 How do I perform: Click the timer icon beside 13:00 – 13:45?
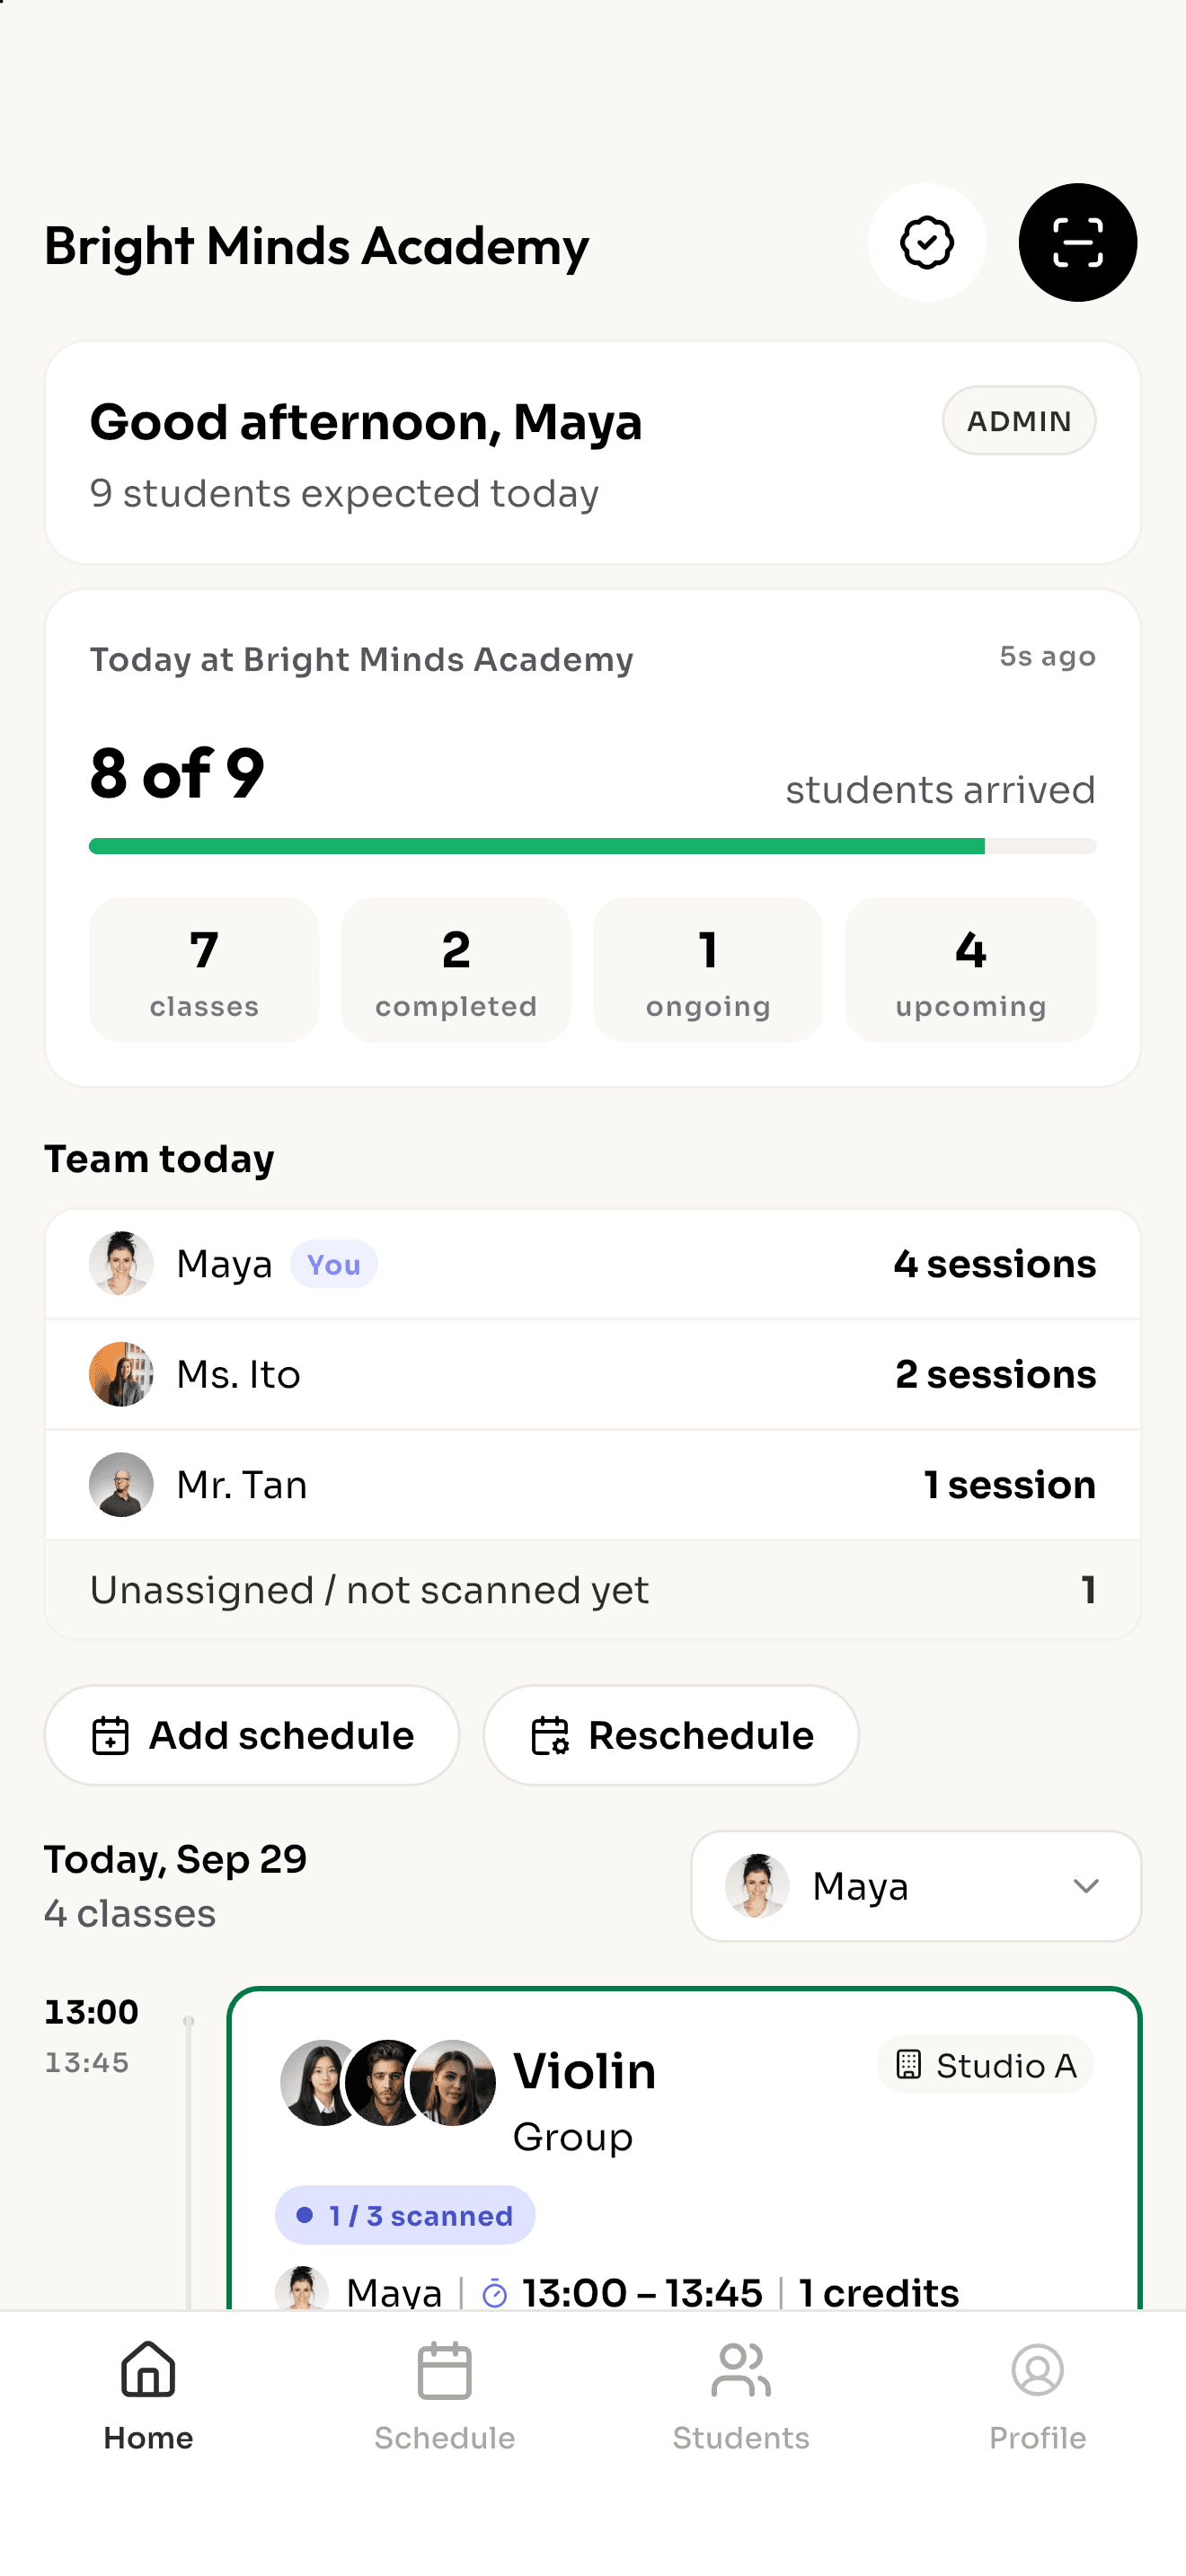495,2293
